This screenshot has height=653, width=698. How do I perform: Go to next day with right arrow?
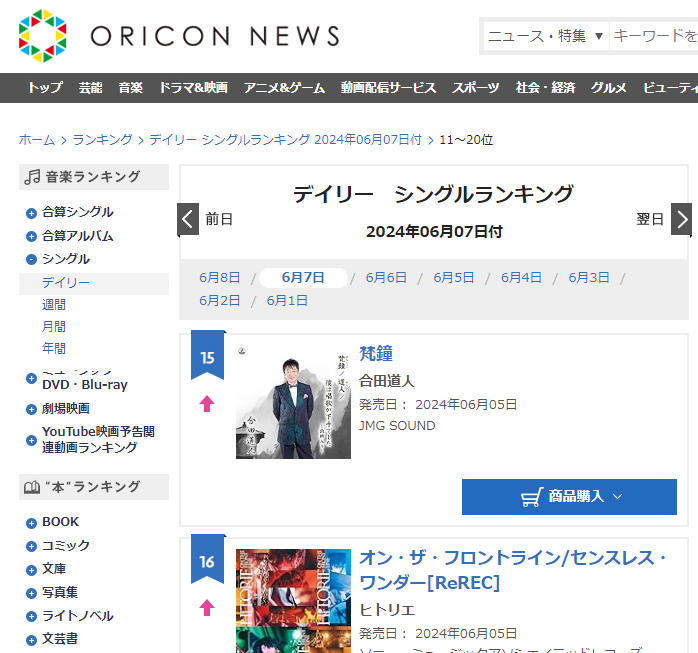pos(682,219)
